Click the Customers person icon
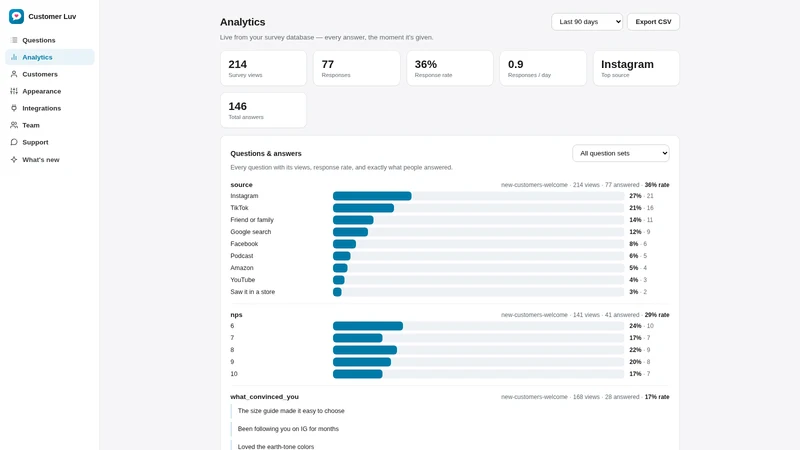The width and height of the screenshot is (800, 450). click(14, 74)
